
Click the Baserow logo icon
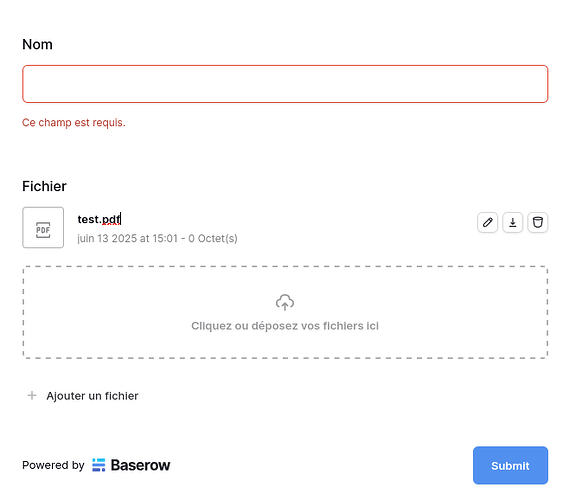pos(99,465)
